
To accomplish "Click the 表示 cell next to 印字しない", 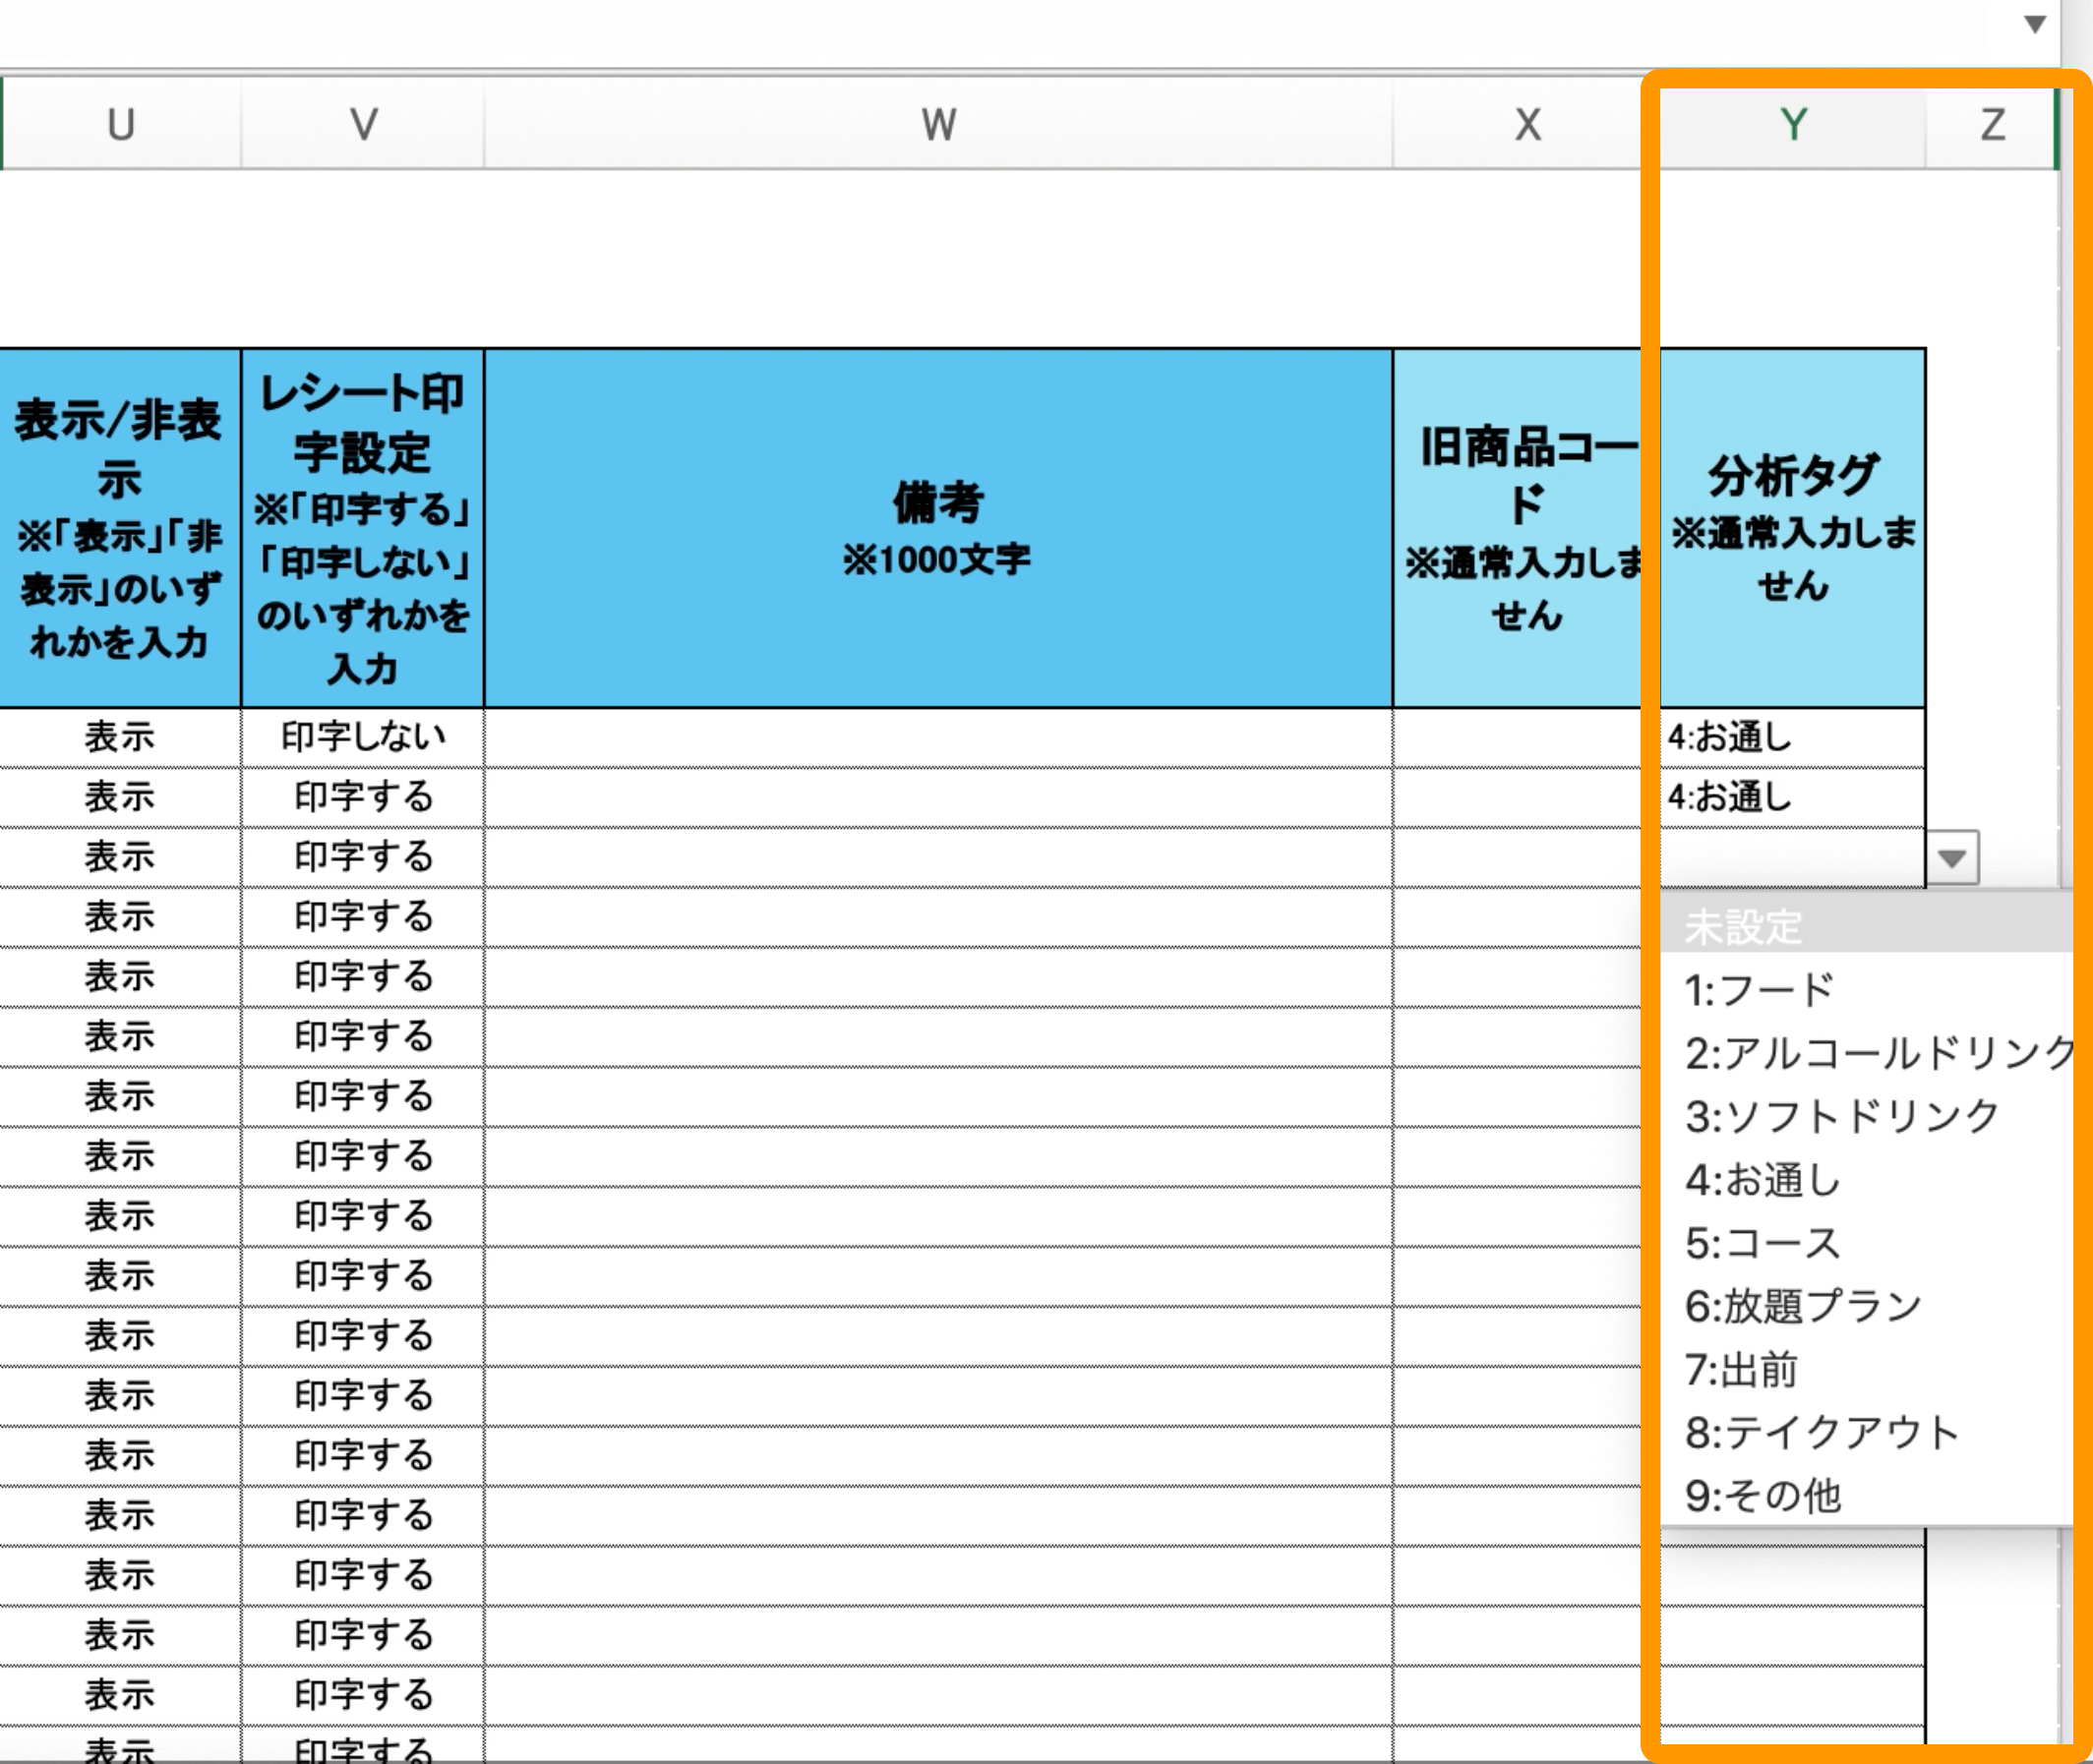I will (x=120, y=738).
